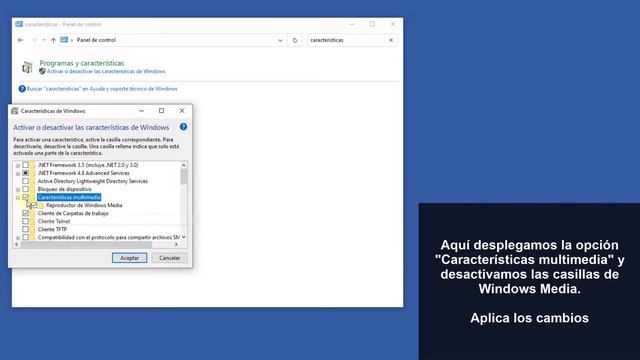This screenshot has width=640, height=360.
Task: Expand Bloqueo de dispositivo node
Action: tap(18, 189)
